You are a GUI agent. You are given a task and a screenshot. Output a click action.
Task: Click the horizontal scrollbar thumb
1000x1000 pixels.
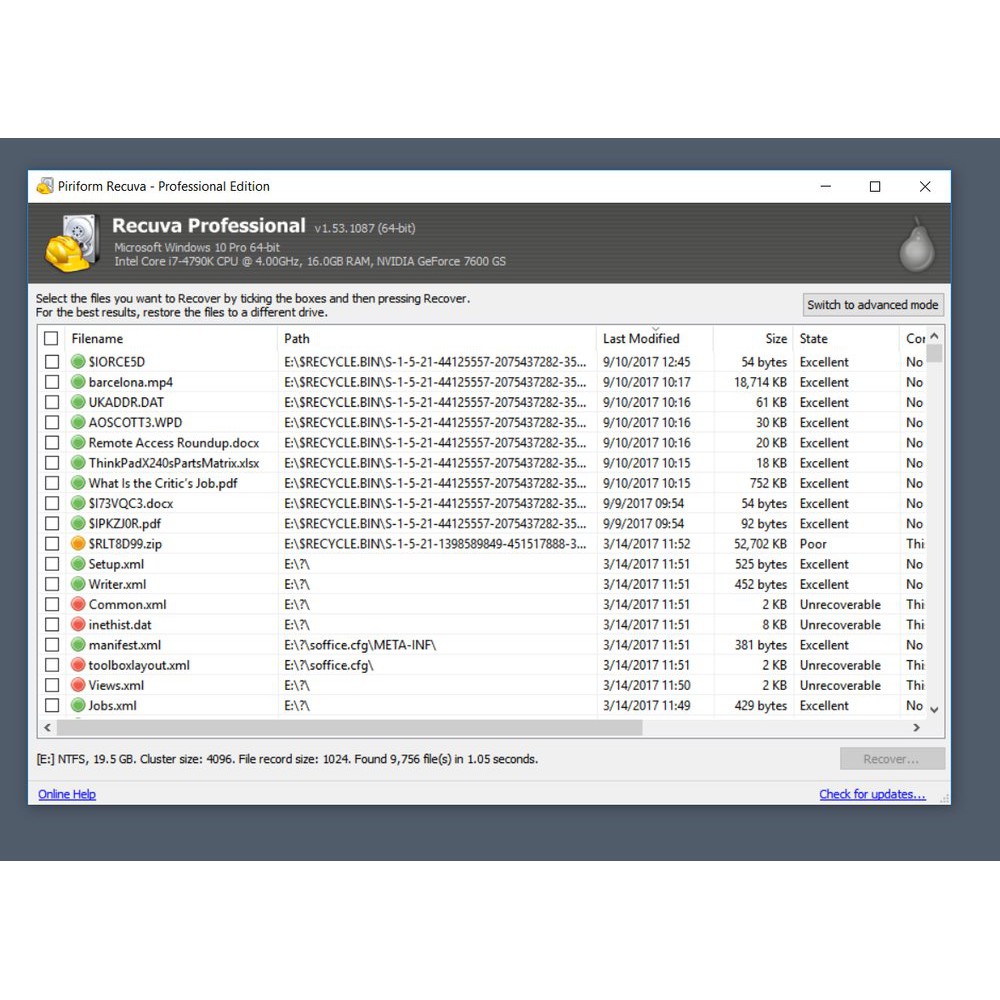(350, 728)
